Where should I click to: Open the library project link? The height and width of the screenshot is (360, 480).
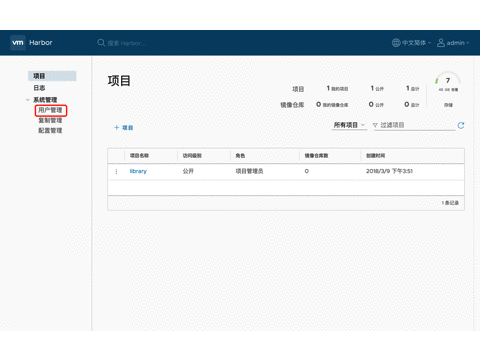click(x=138, y=171)
